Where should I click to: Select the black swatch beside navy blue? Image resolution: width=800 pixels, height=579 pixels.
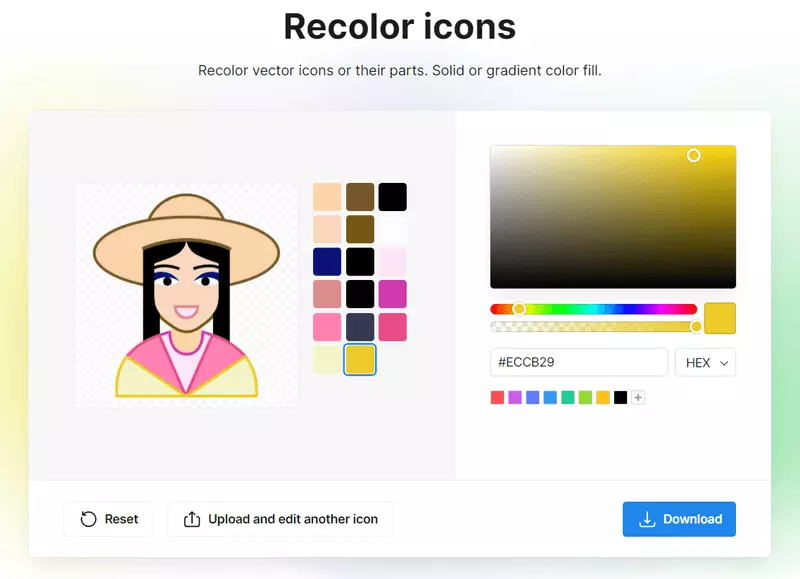coord(360,262)
